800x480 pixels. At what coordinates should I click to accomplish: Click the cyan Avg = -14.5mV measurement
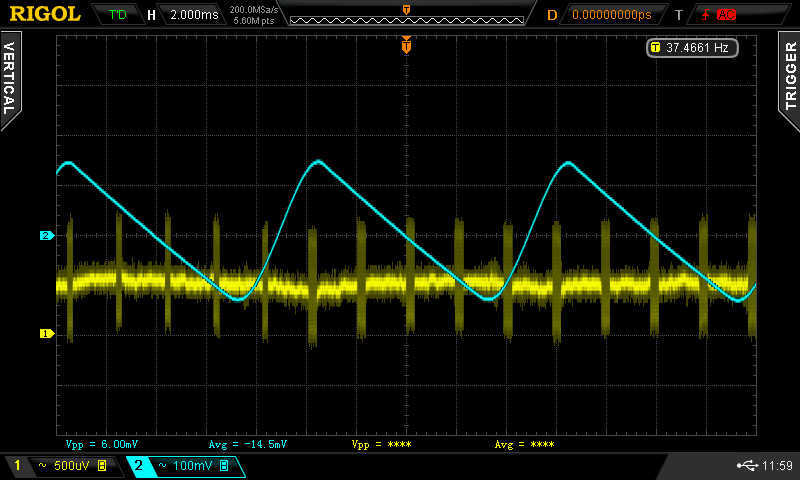click(247, 444)
